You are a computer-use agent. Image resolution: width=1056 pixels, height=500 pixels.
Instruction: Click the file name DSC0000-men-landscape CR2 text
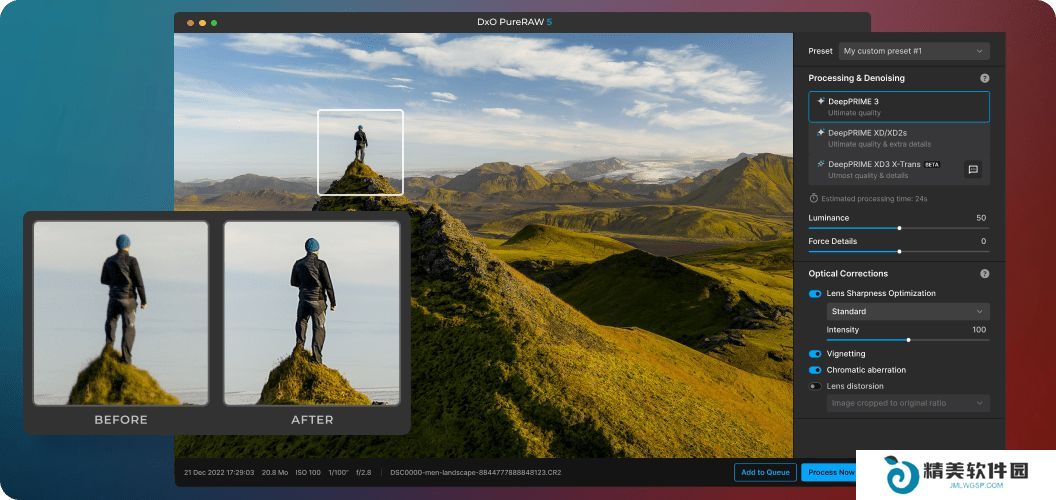(x=475, y=472)
